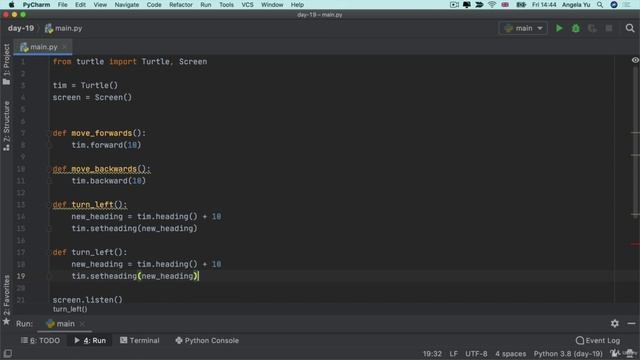Open the View menu
Image resolution: width=640 pixels, height=360 pixels.
(100, 4)
